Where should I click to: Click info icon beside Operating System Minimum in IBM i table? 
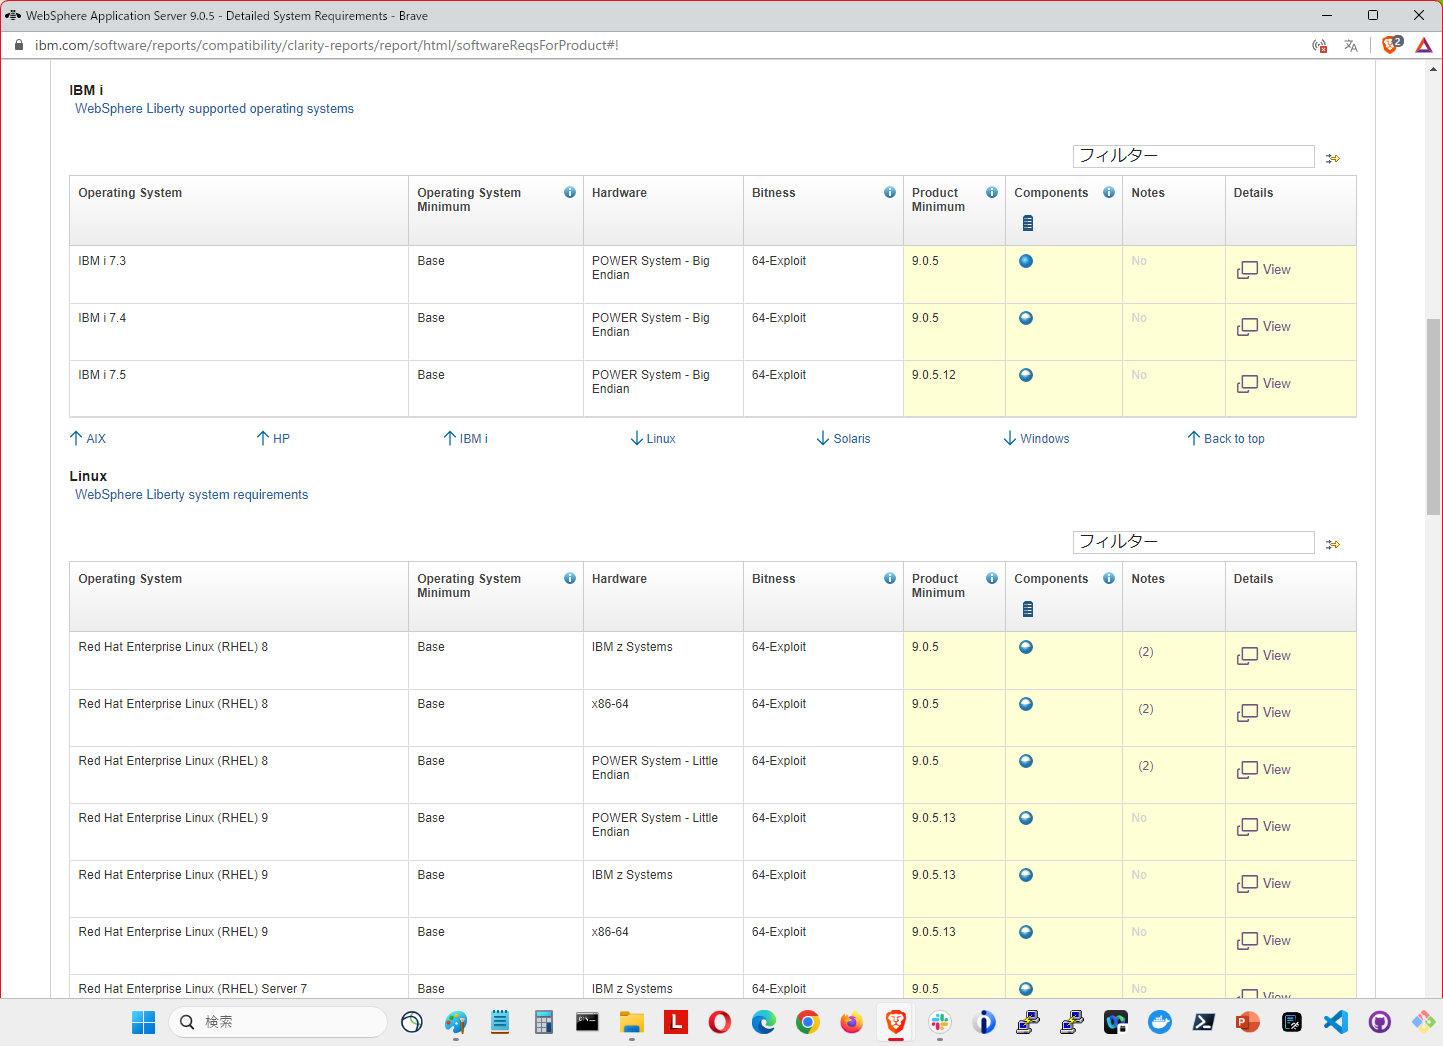click(570, 192)
